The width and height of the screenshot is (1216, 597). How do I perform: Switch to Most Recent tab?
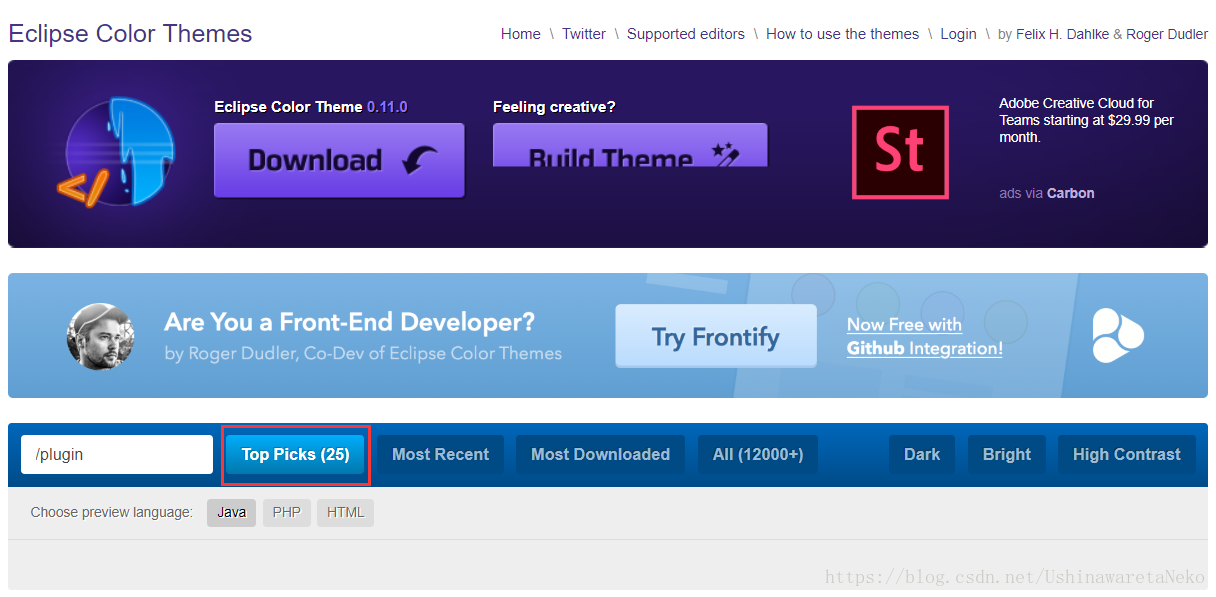coord(440,454)
